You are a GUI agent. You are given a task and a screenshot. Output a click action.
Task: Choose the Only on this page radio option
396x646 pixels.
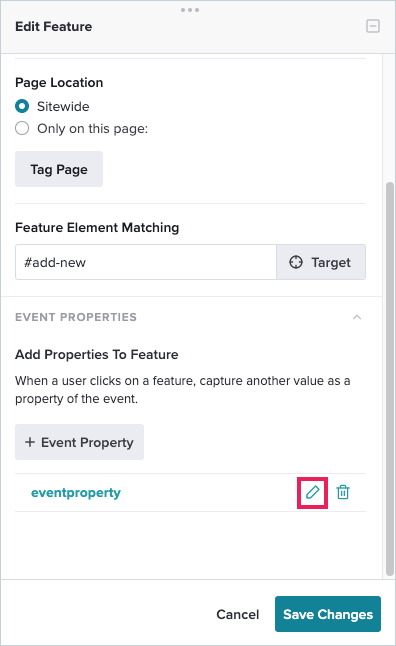click(22, 128)
